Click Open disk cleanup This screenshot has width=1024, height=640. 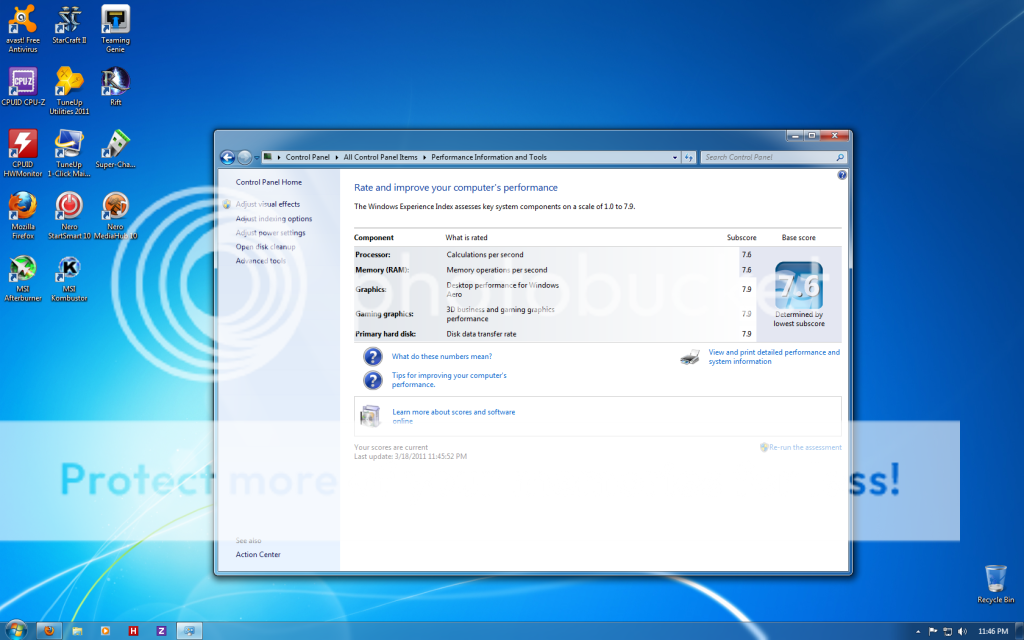[x=265, y=247]
